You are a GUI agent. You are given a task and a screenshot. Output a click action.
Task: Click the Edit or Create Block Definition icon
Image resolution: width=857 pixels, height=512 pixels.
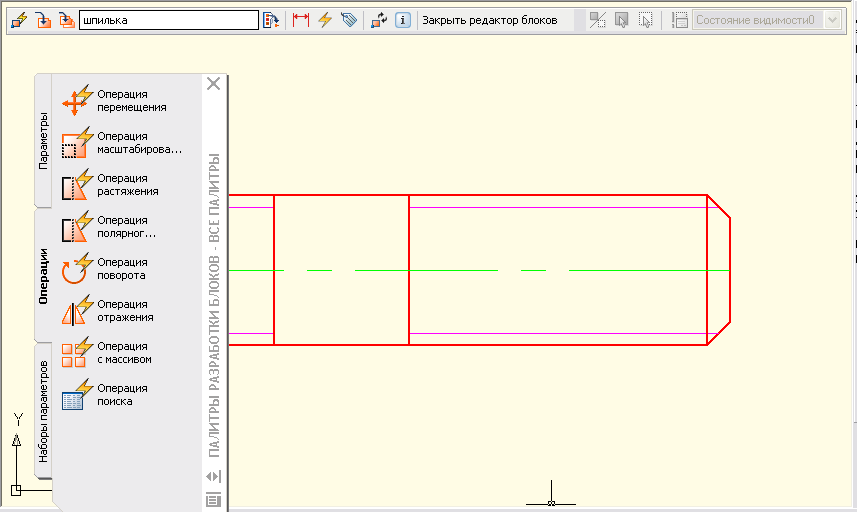(x=19, y=20)
